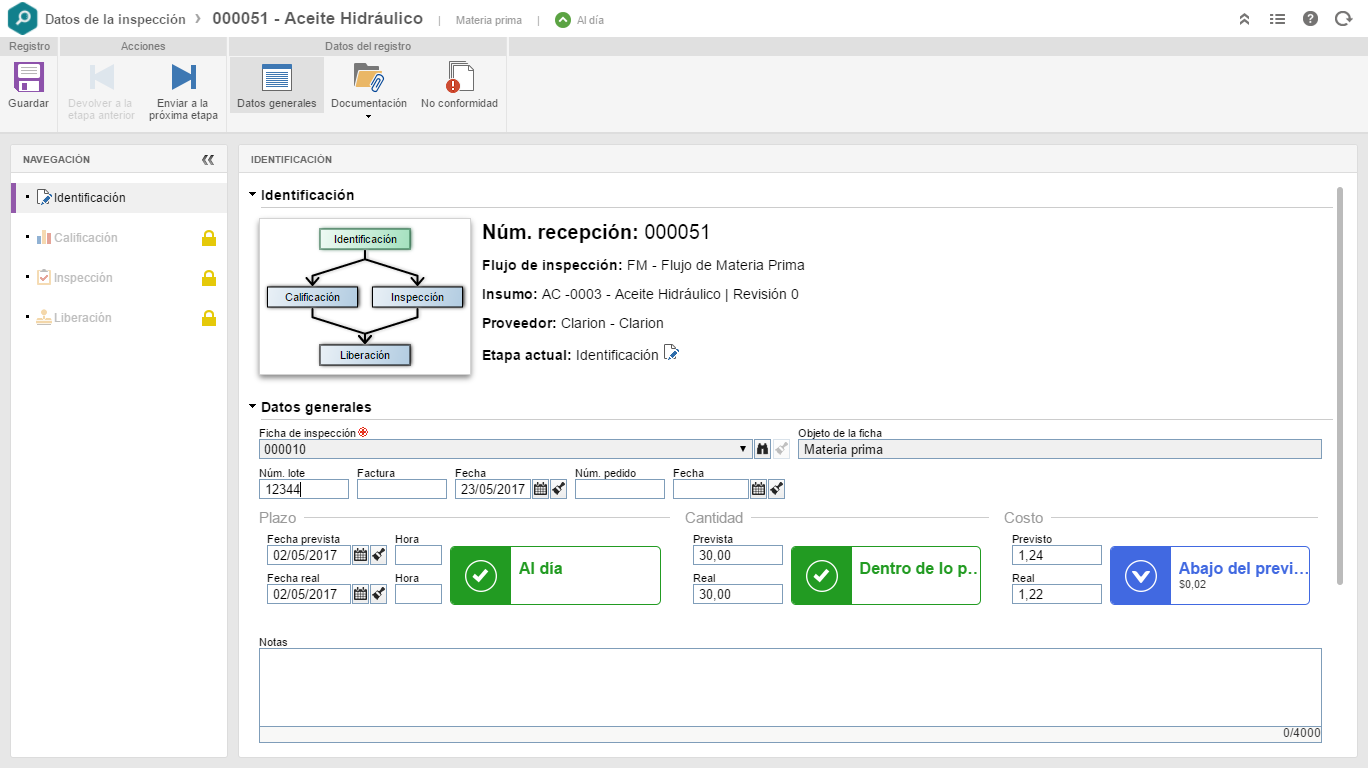Collapse header with double chevron up icon
Viewport: 1368px width, 768px height.
(1245, 19)
